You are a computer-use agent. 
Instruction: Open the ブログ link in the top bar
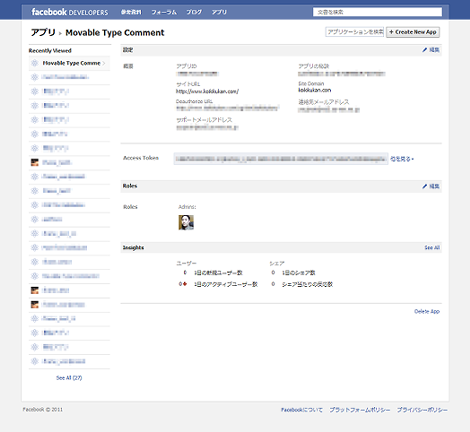coord(194,12)
